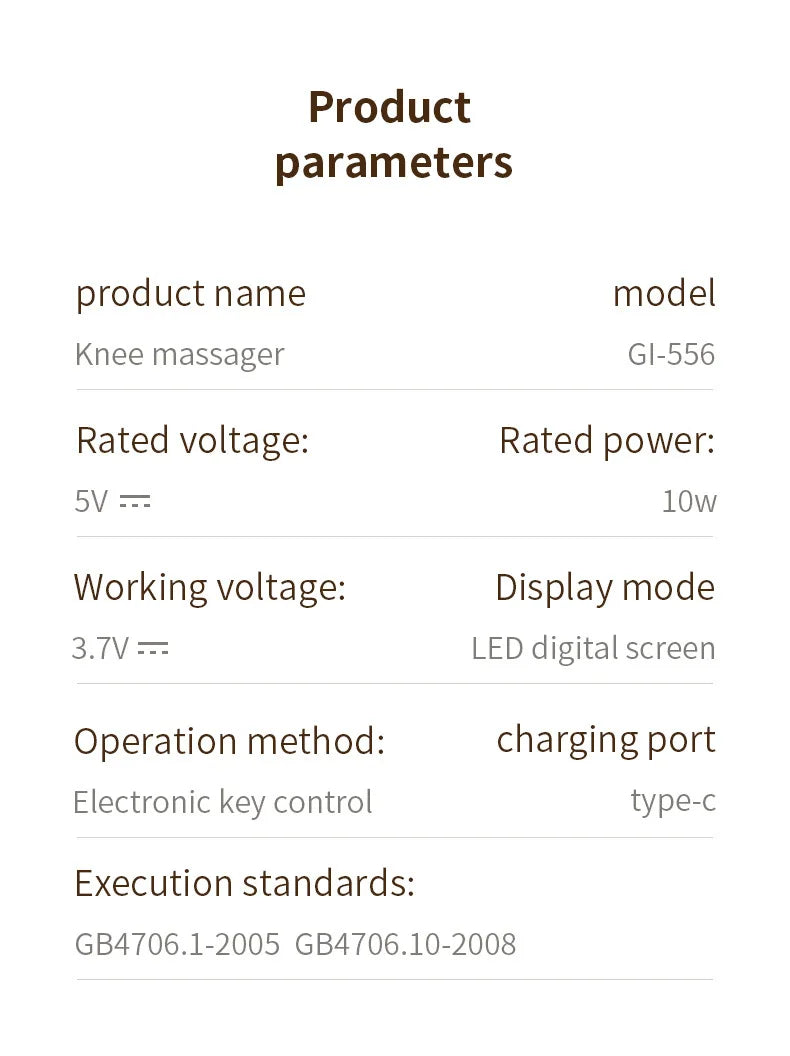Click the GB4706.1-2005 standard code
The height and width of the screenshot is (1056, 790).
177,944
